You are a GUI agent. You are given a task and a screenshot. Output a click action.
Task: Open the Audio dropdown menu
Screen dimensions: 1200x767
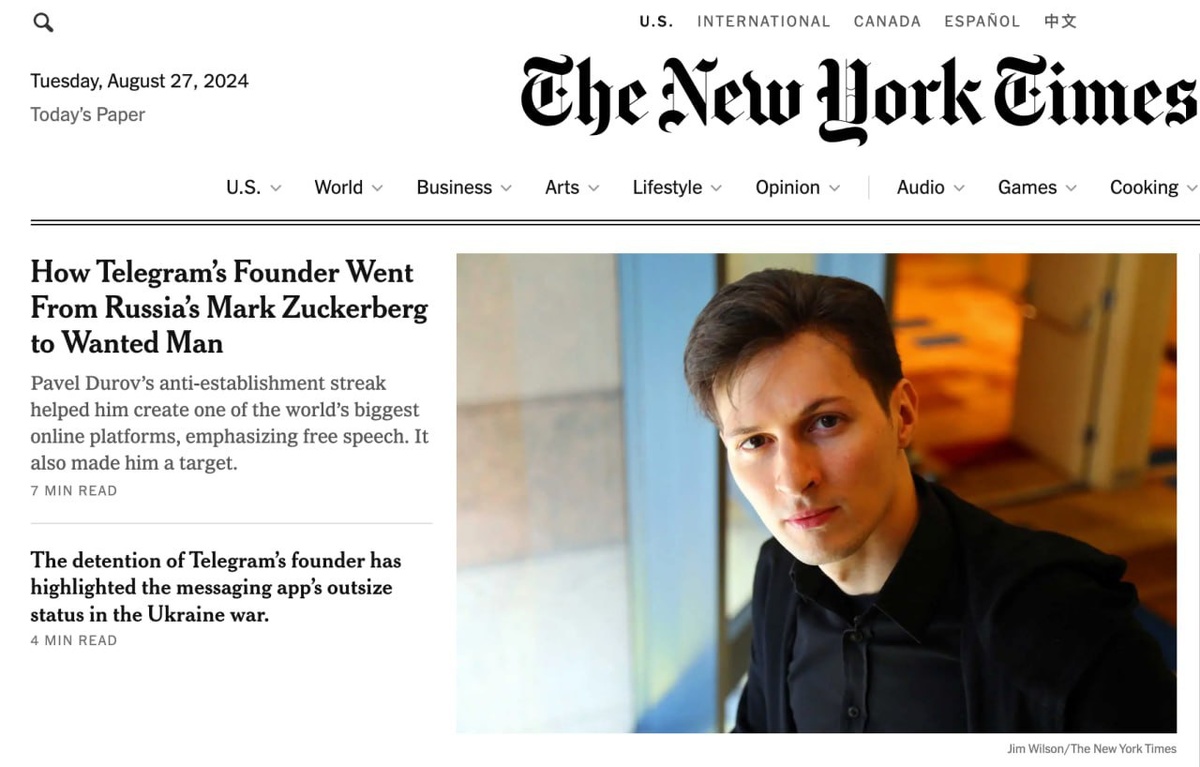pos(931,187)
